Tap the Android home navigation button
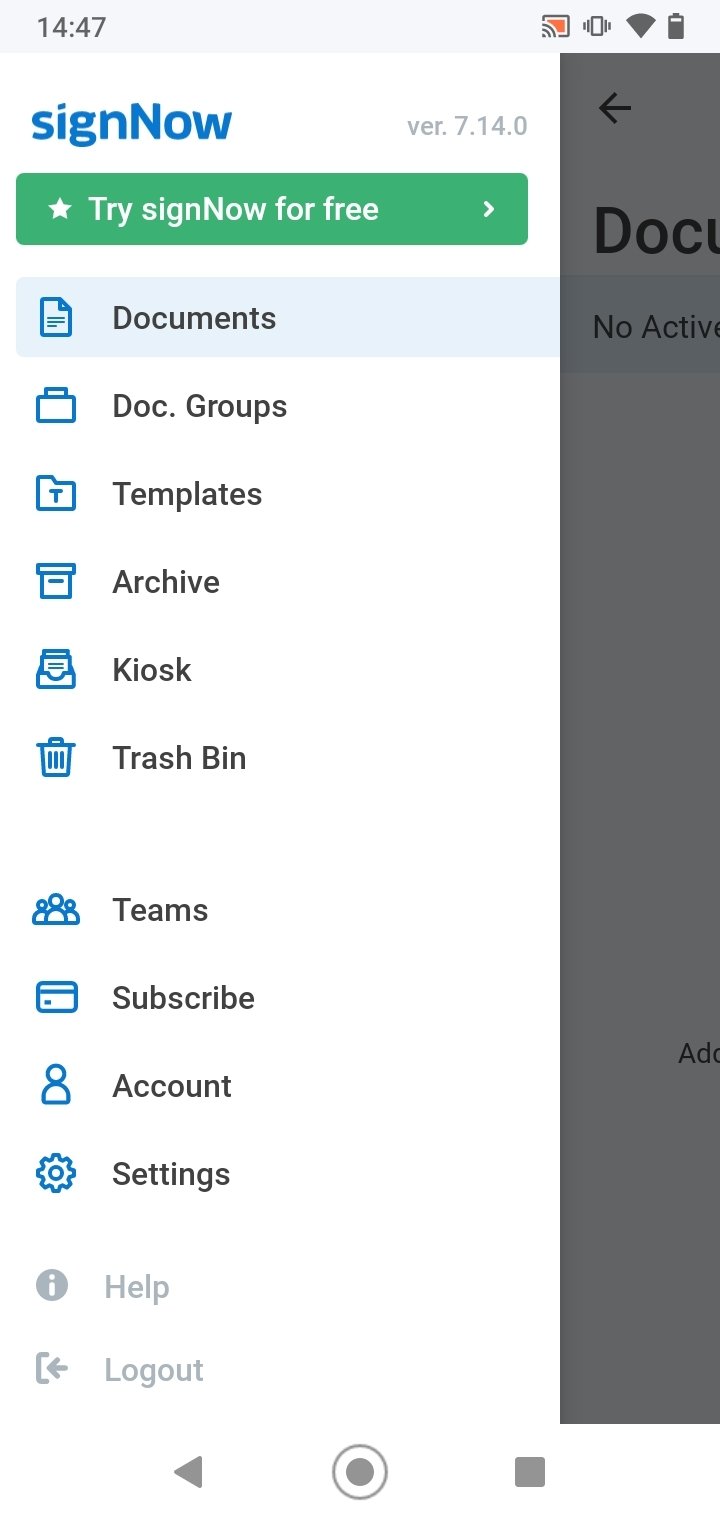720x1520 pixels. tap(359, 1471)
